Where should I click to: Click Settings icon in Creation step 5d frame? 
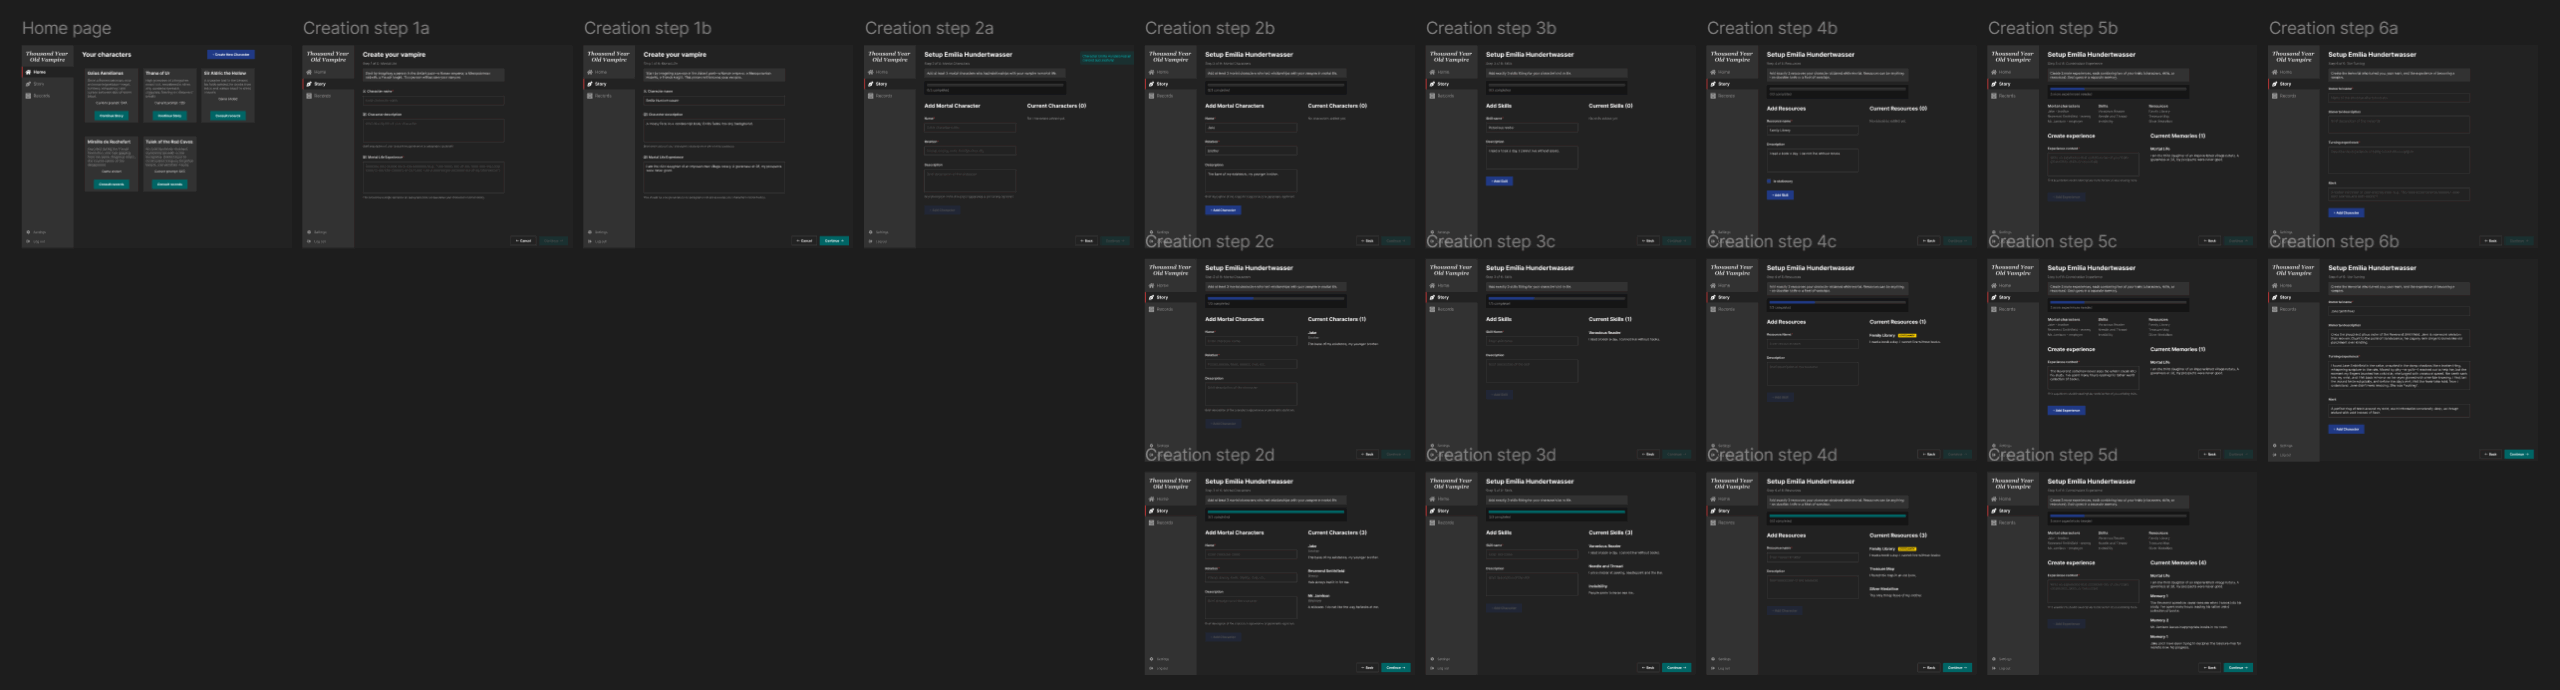(x=1995, y=659)
